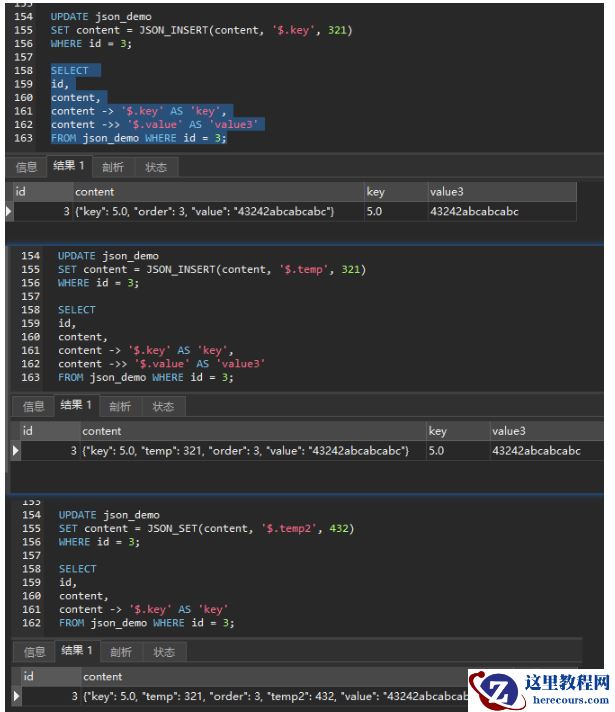
Task: Click the highlighted FROM json_demo WHERE id = 3 line
Action: pos(138,138)
